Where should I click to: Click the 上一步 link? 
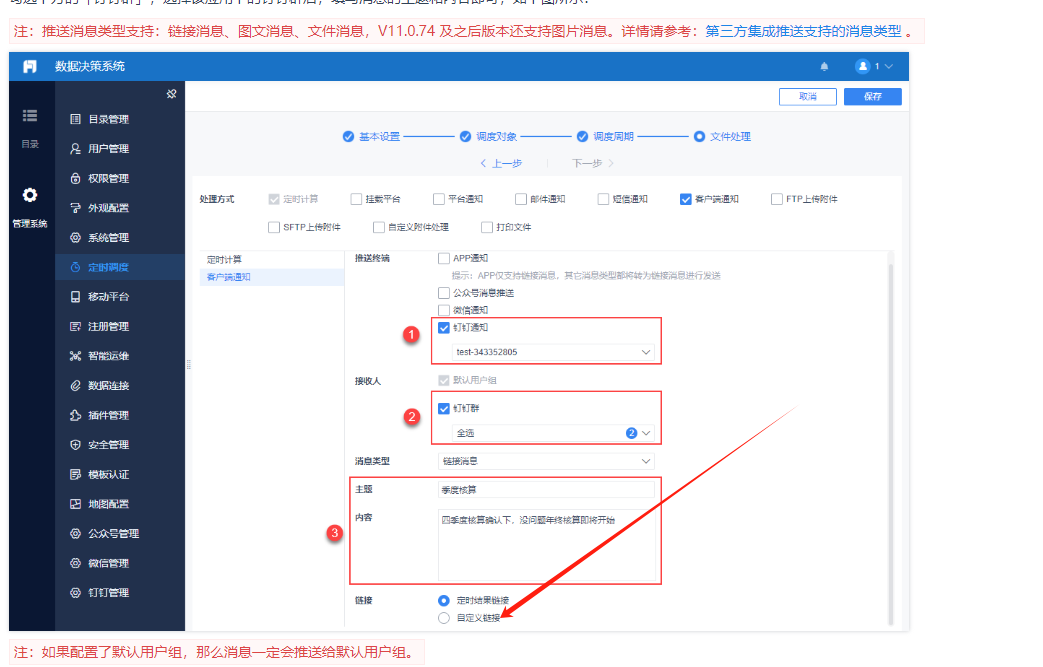tap(502, 163)
